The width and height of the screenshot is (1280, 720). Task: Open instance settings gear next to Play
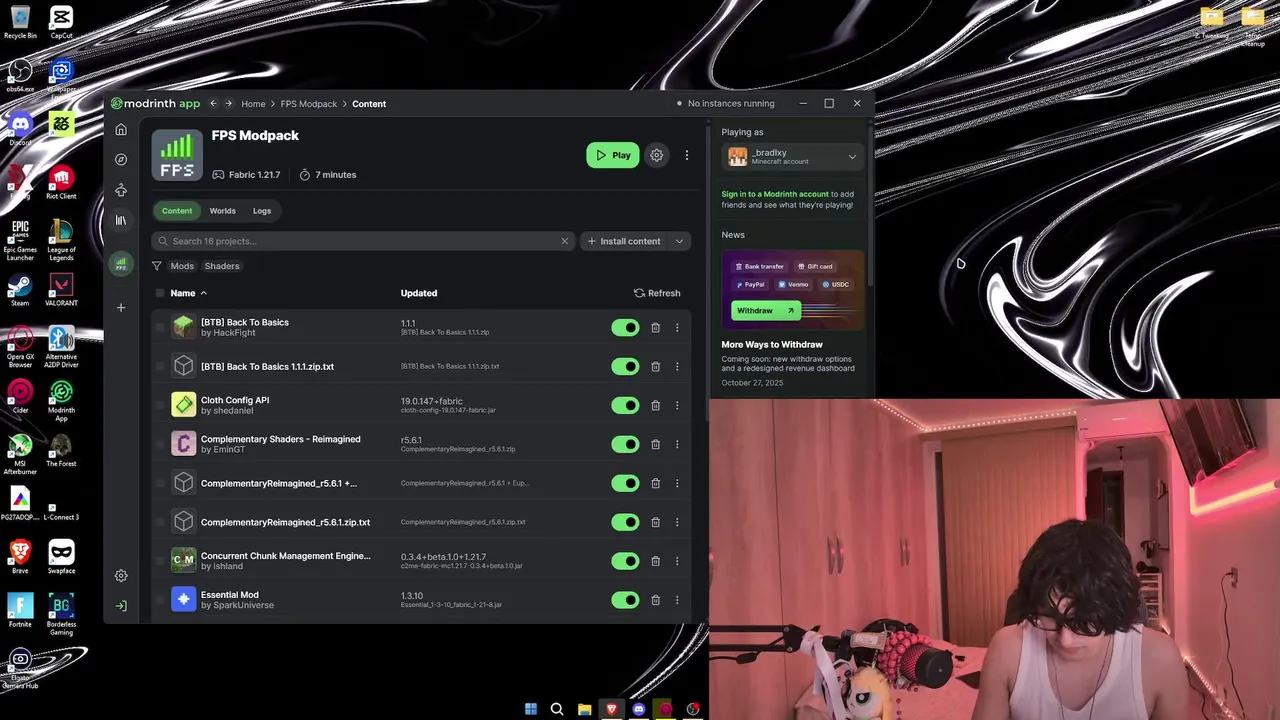[656, 155]
